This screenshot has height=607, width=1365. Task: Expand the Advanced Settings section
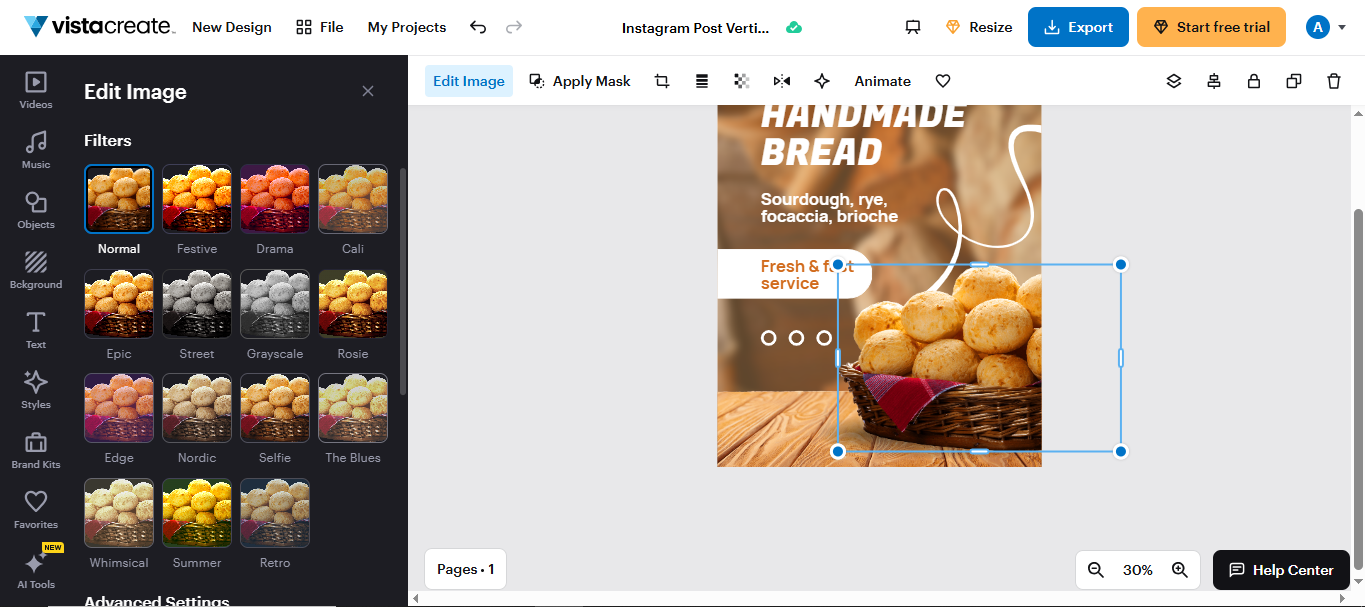tap(156, 600)
